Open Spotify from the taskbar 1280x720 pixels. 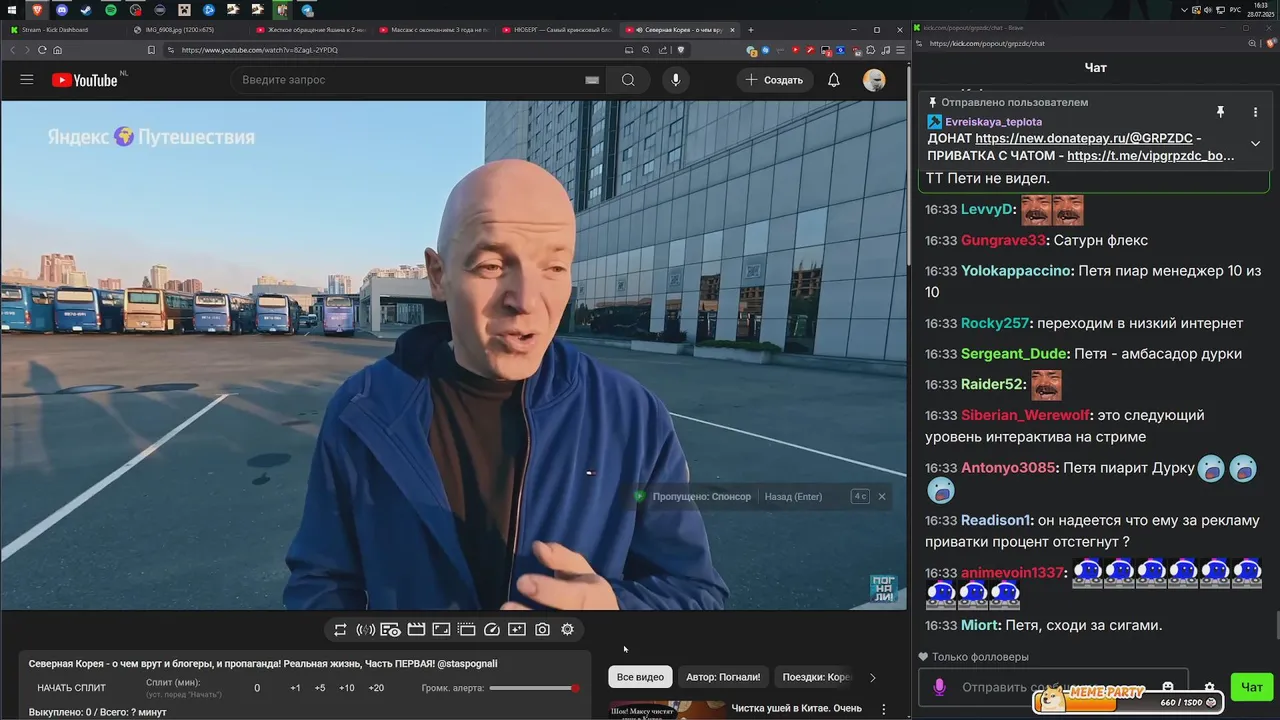point(110,10)
